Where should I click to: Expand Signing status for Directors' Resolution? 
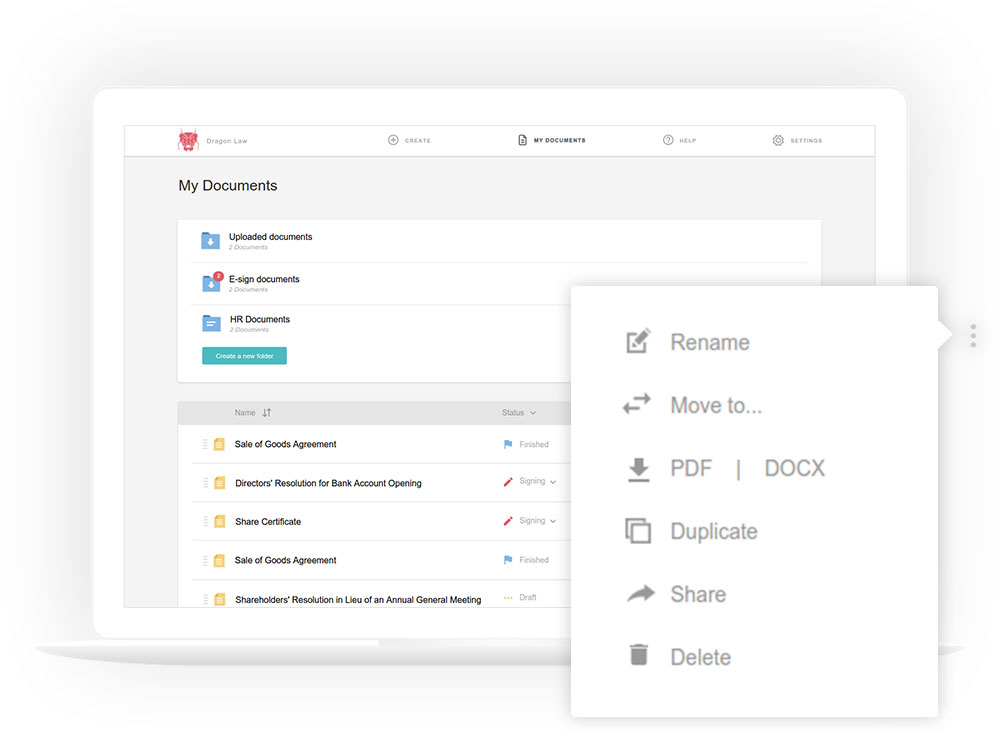click(x=553, y=482)
